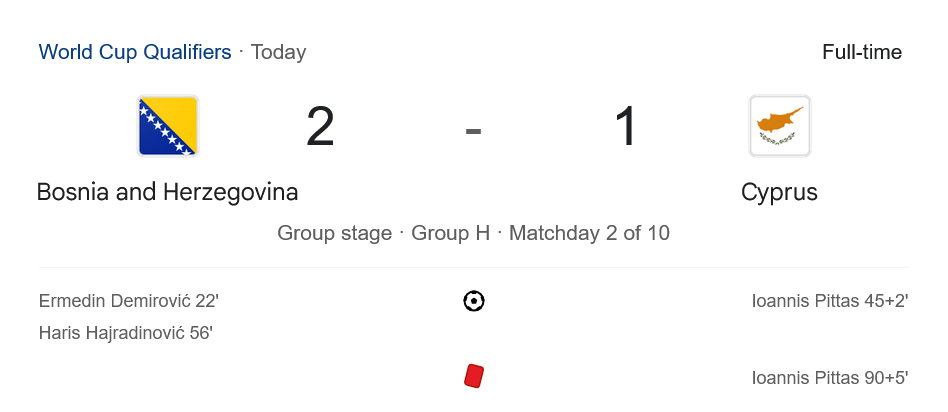Viewport: 948px width, 412px height.
Task: Select the Cyprus team name
Action: click(779, 192)
